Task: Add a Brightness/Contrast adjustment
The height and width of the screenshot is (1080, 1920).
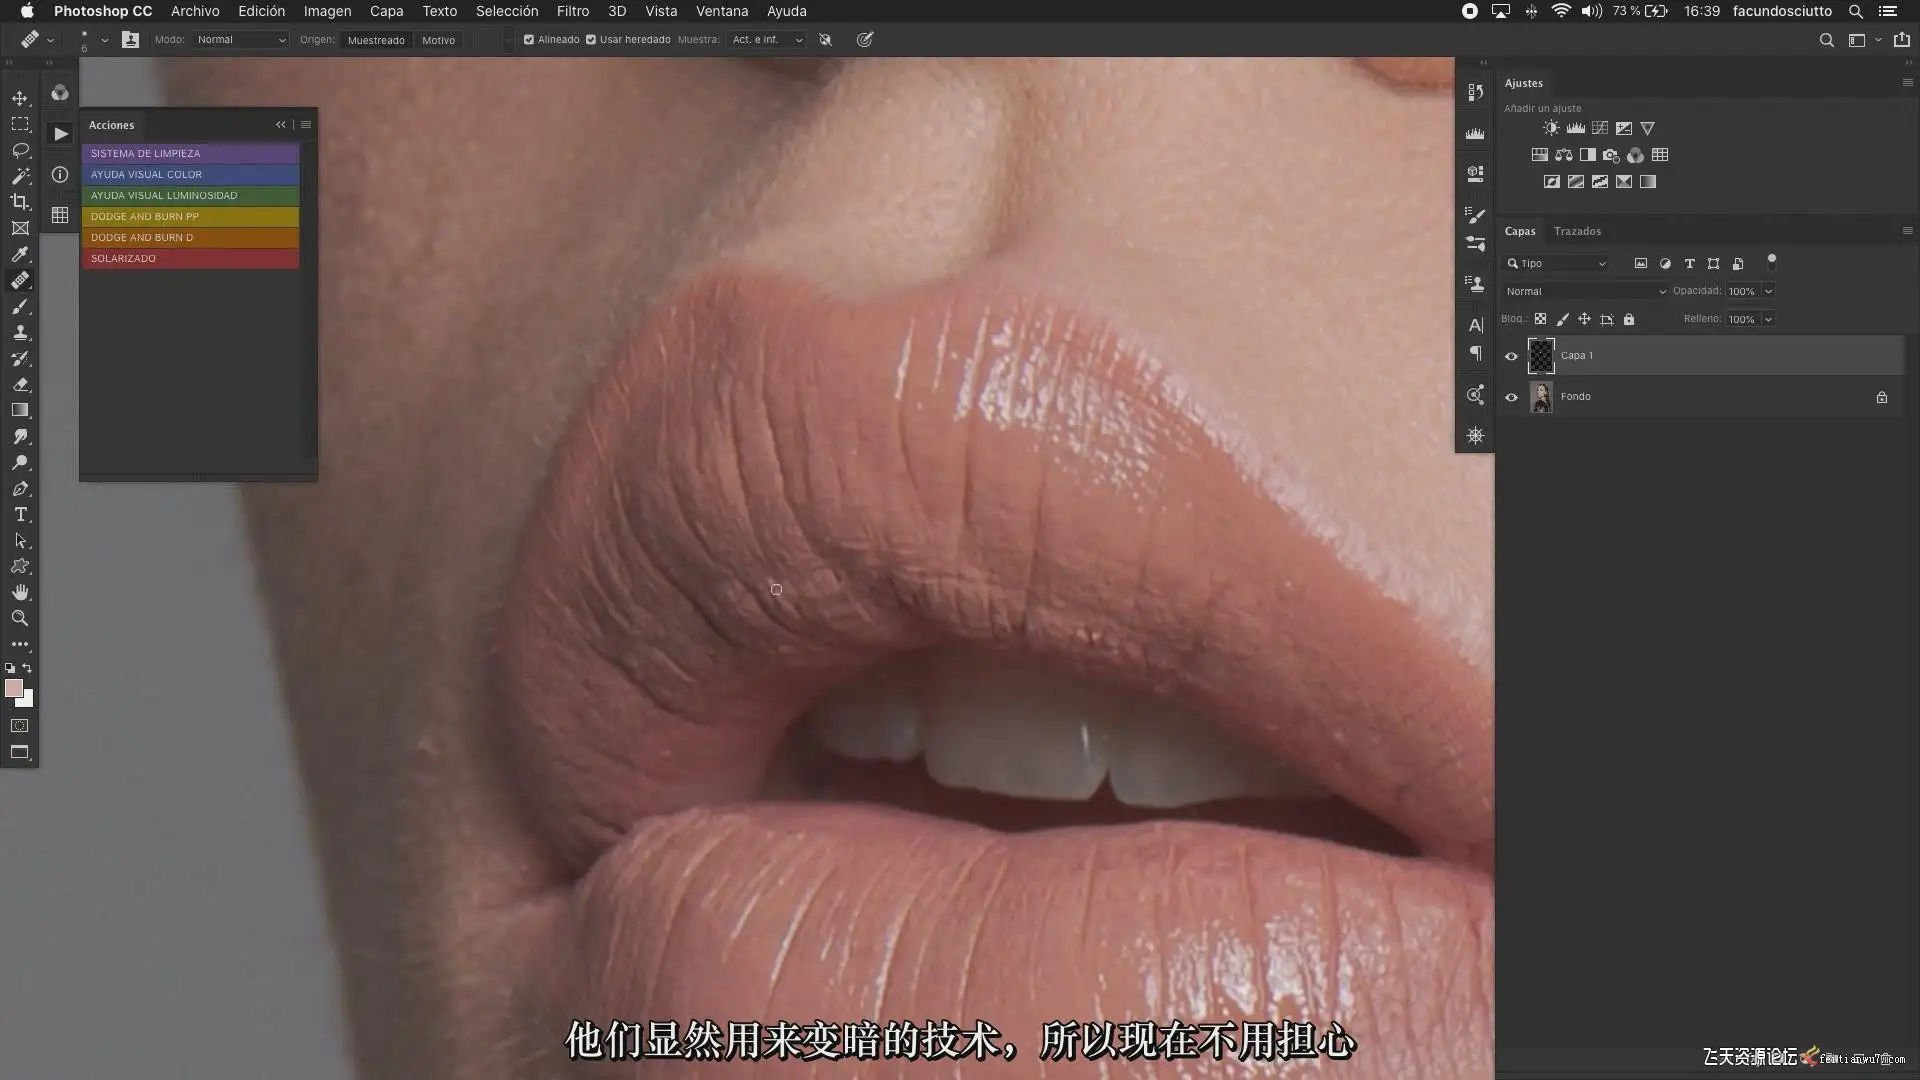Action: pos(1551,128)
